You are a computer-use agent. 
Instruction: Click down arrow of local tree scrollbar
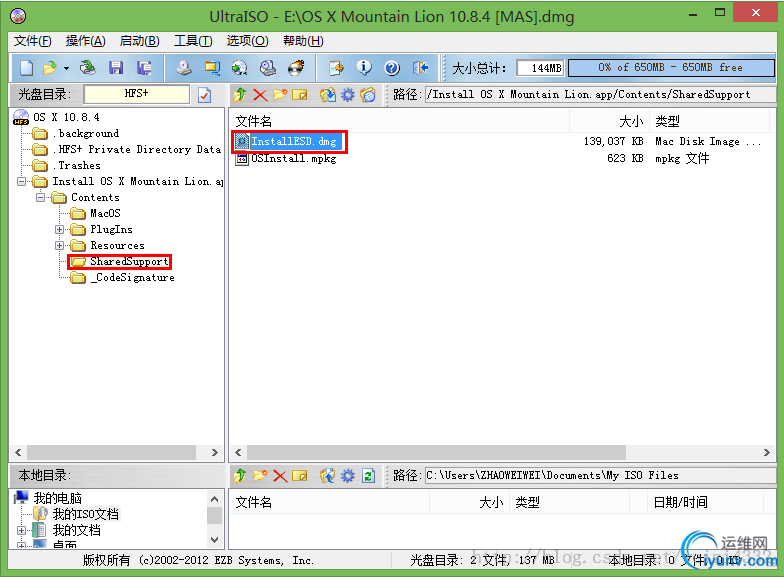(x=214, y=540)
